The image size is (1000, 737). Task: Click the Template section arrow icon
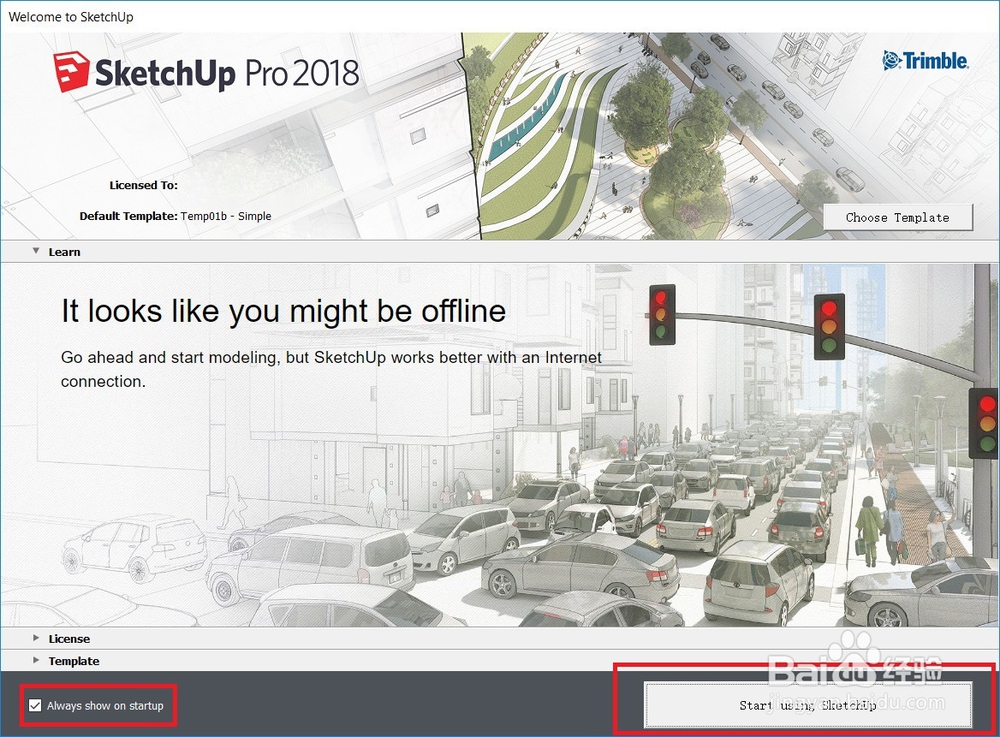click(x=36, y=661)
